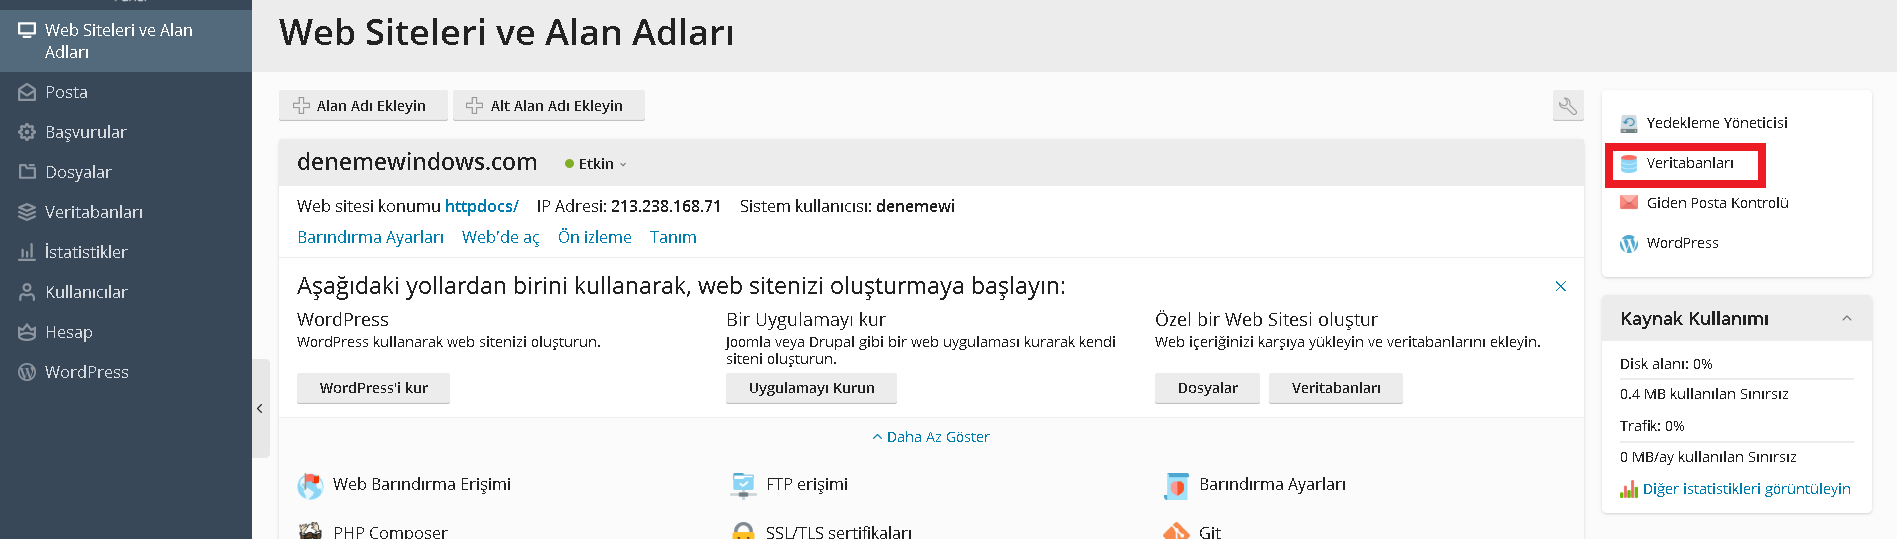Viewport: 1897px width, 539px height.
Task: Open the Etkin status dropdown
Action: coord(596,164)
